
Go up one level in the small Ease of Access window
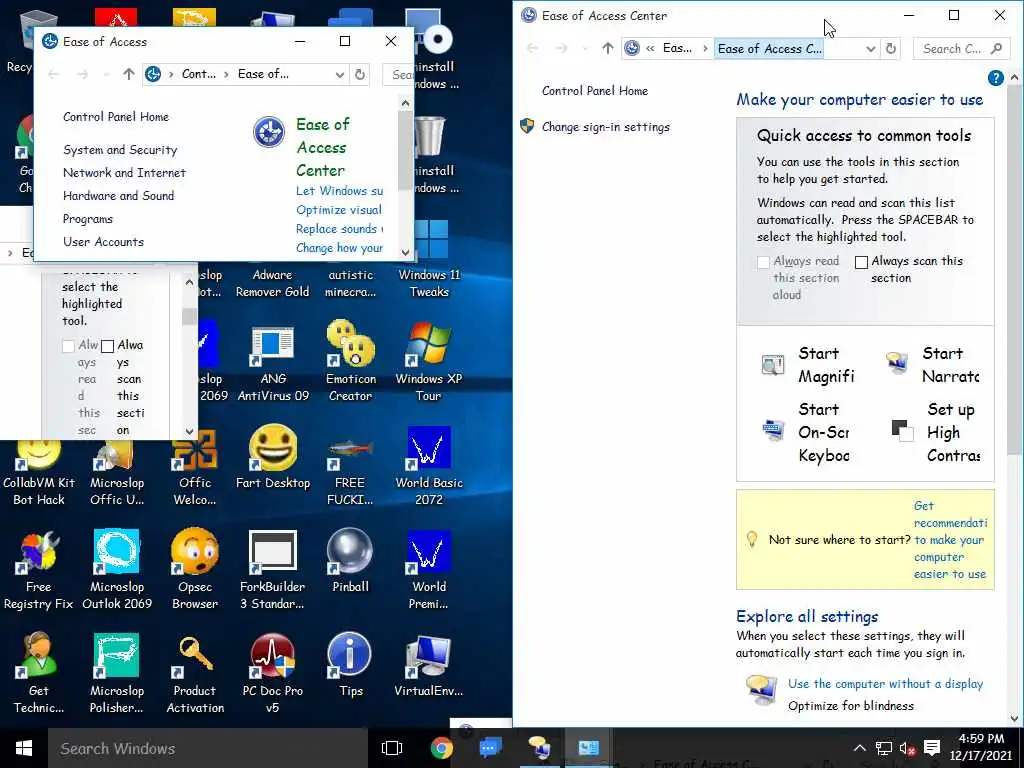click(x=129, y=74)
